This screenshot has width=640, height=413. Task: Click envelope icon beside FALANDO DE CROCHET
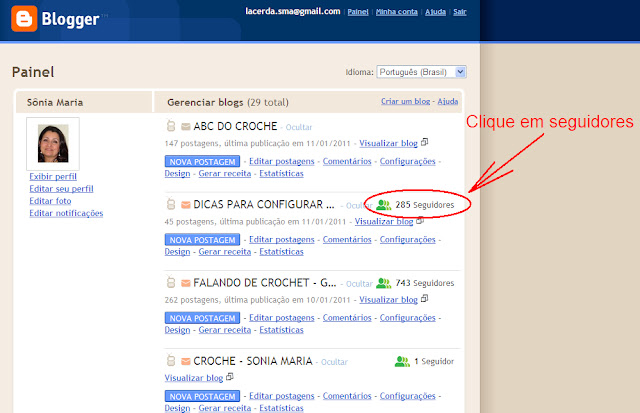point(186,283)
